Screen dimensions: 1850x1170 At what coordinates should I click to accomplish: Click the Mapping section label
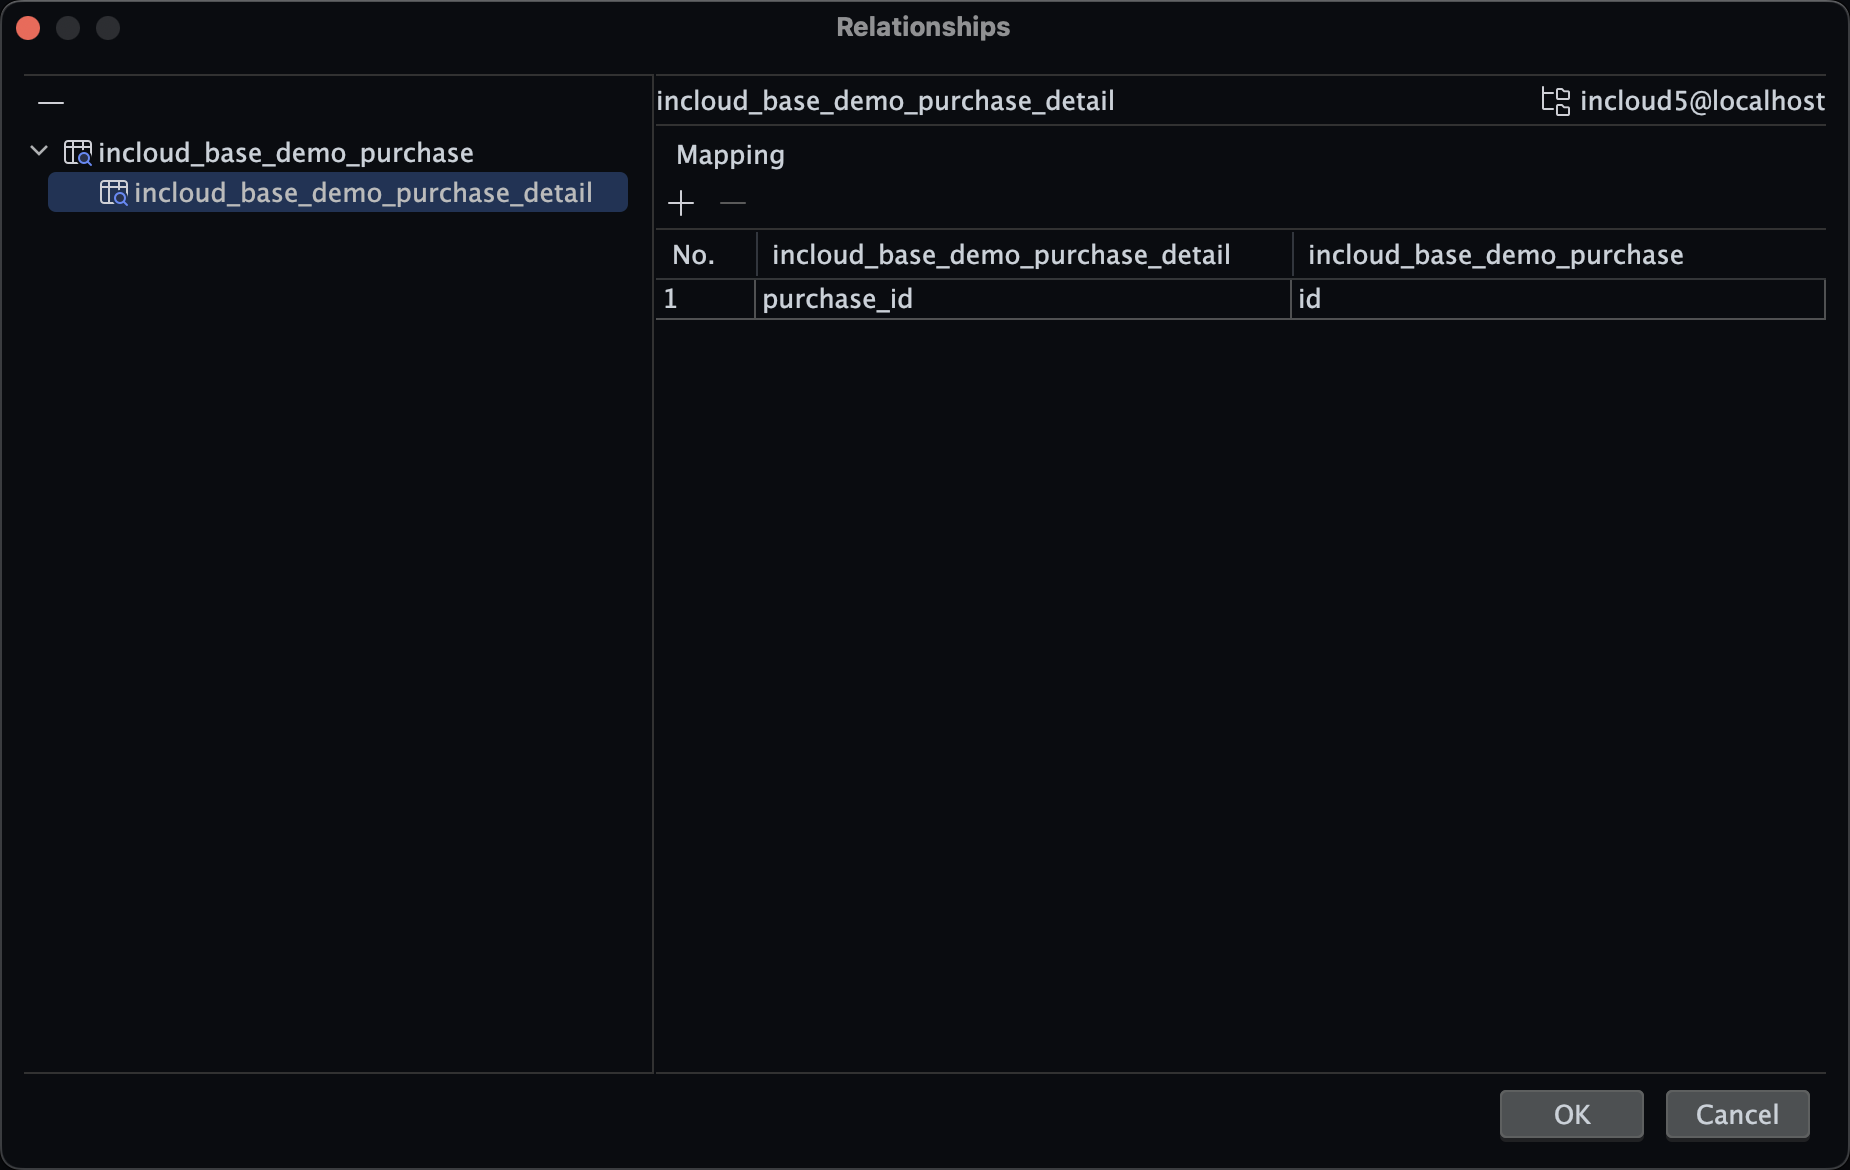[730, 155]
